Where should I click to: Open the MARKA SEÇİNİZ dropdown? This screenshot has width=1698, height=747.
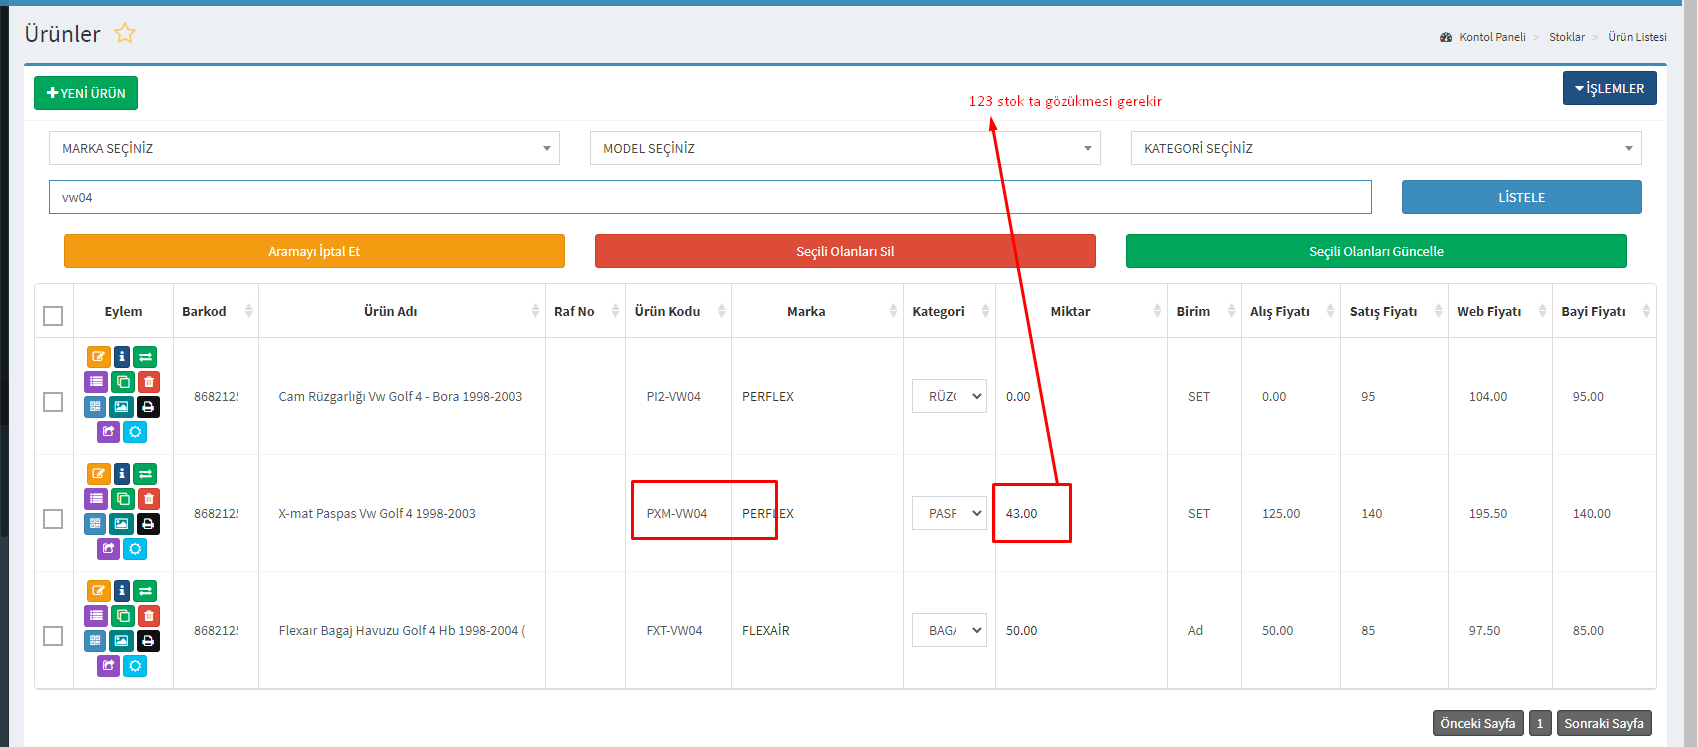click(x=304, y=148)
